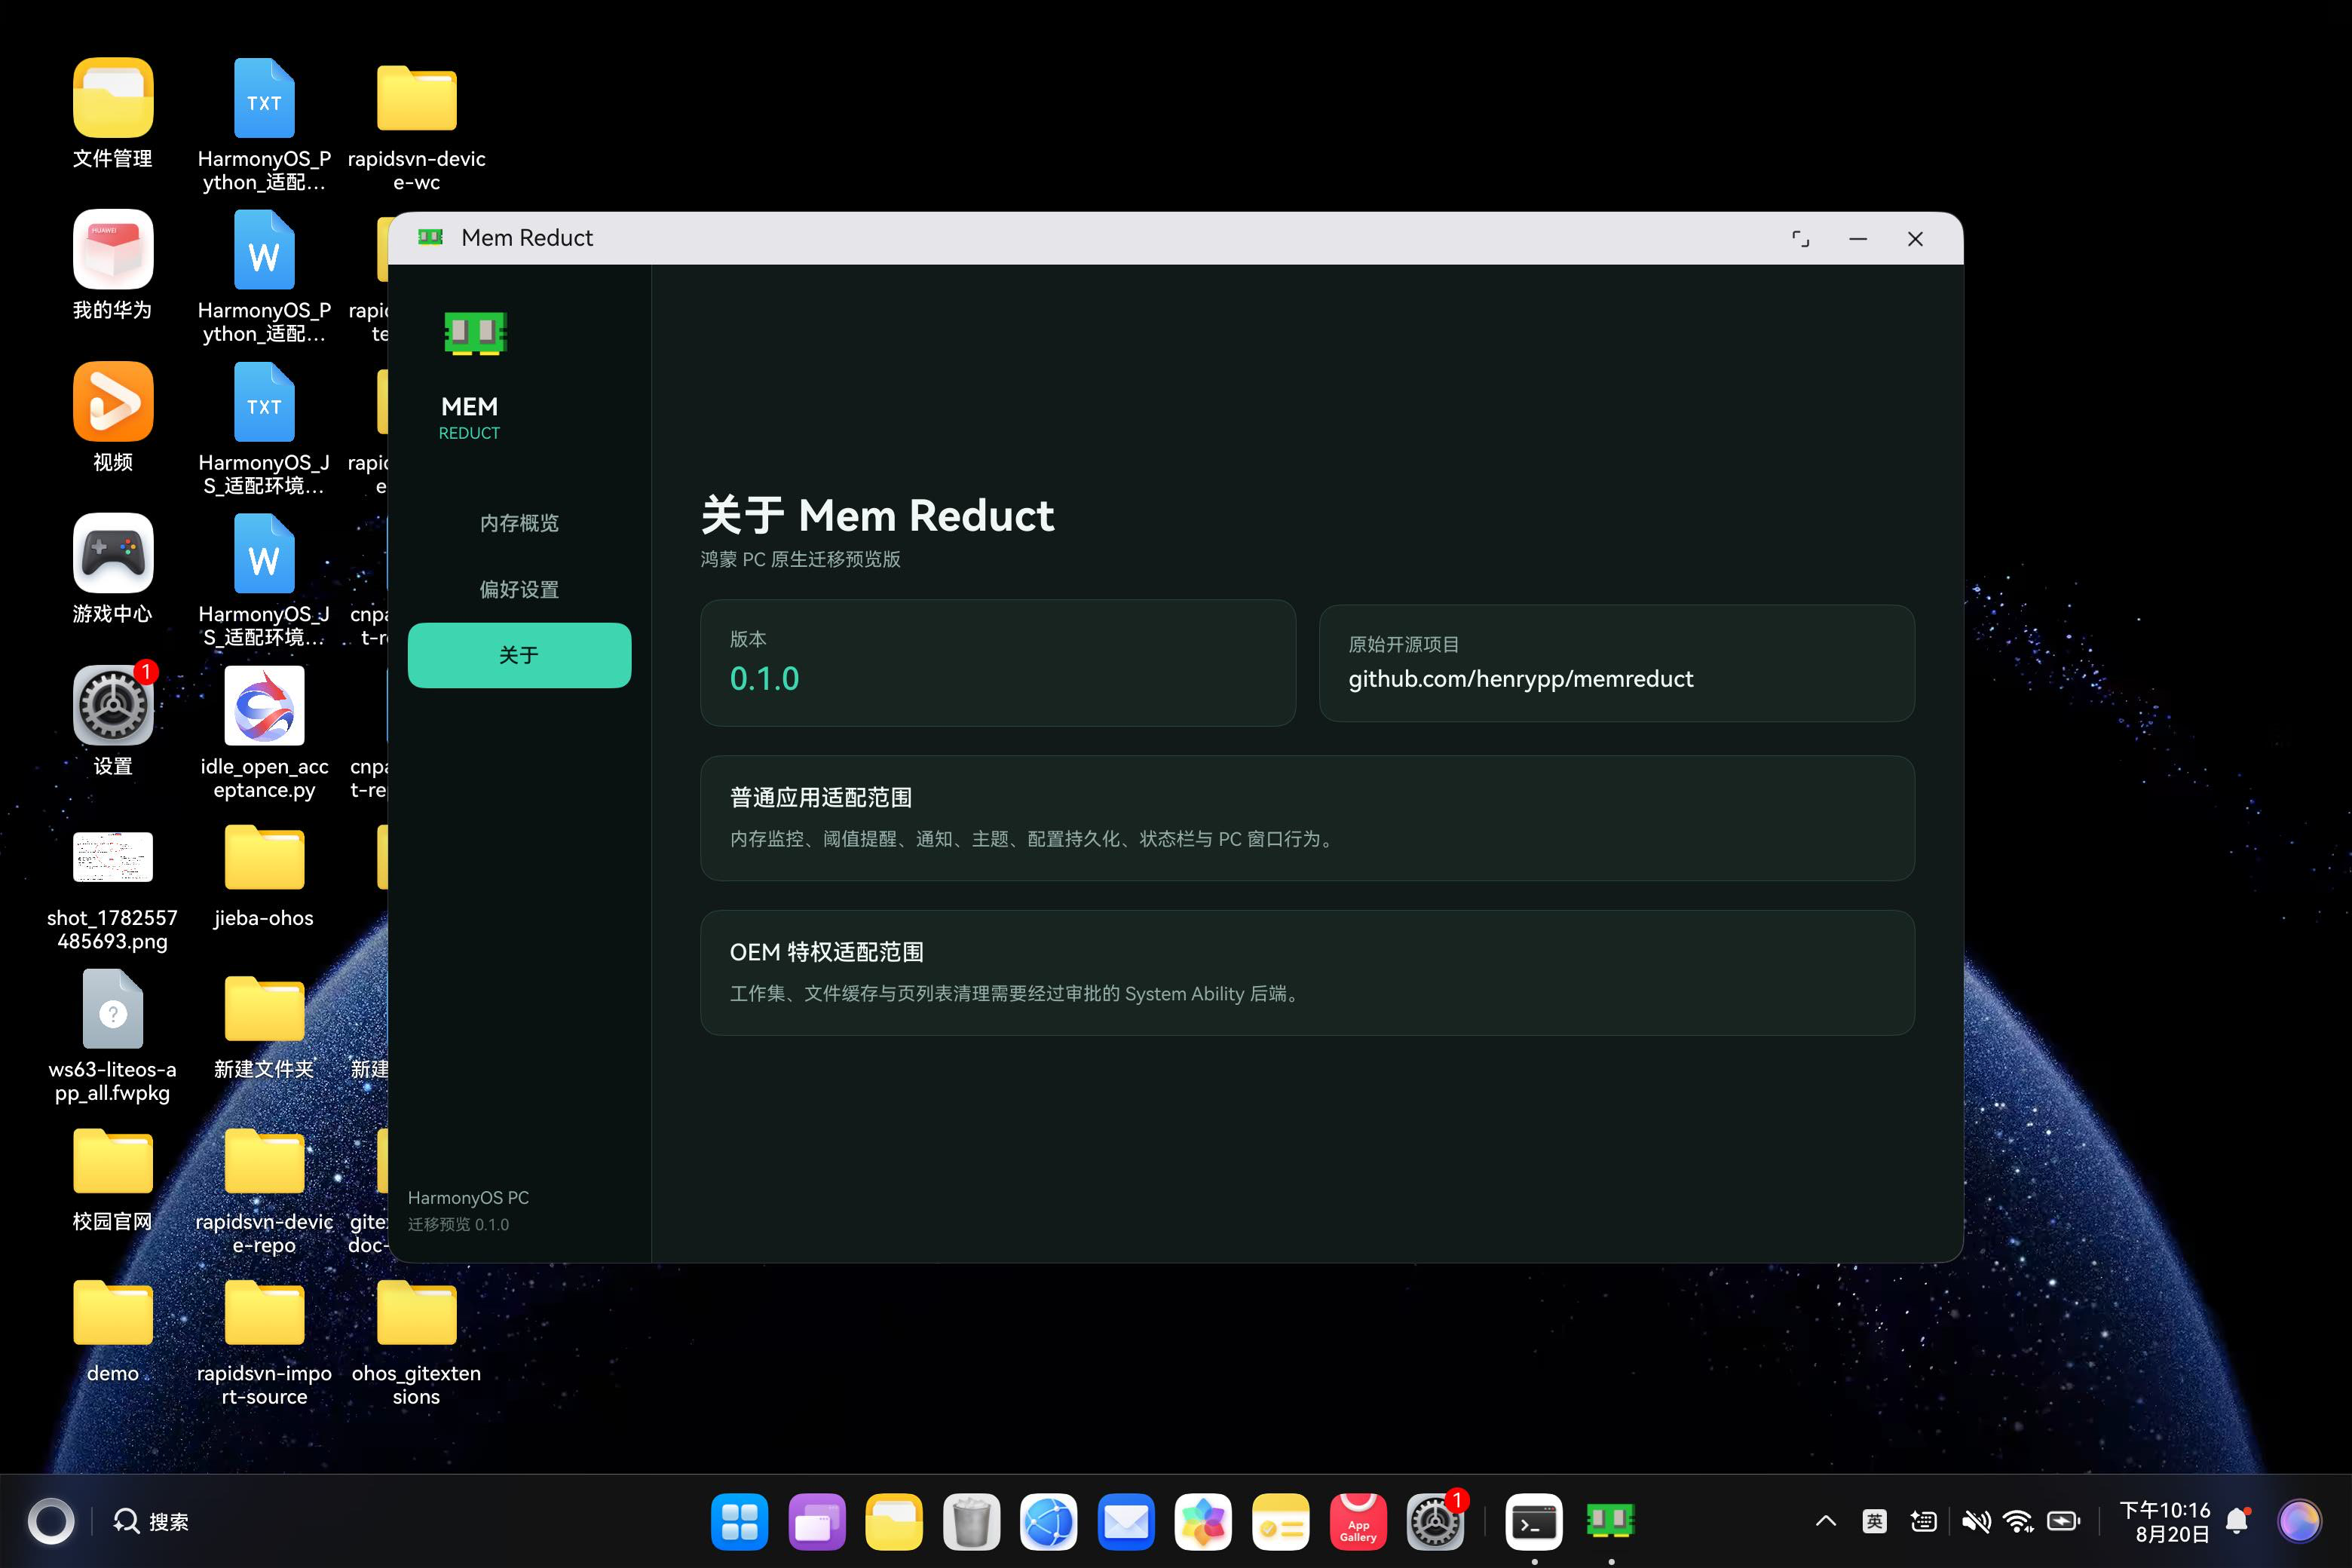Click the Mem Reduct title bar icon
The image size is (2352, 1568).
pos(430,237)
